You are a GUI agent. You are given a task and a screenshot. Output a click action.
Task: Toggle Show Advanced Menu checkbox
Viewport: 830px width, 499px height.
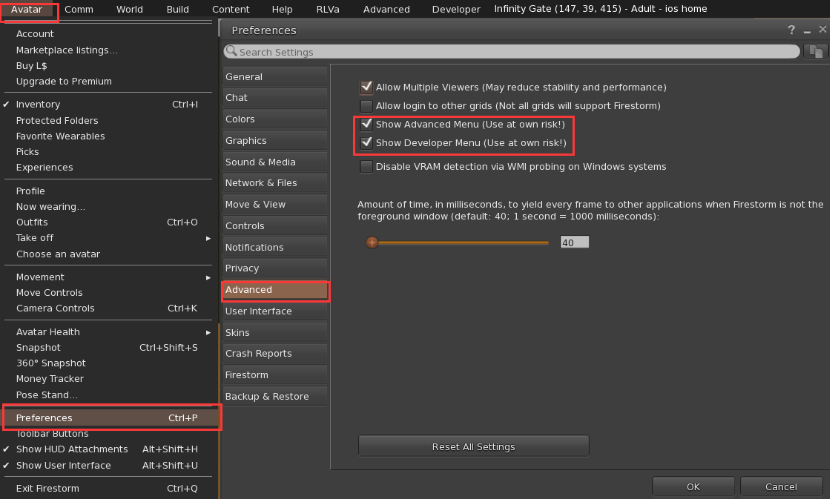tap(366, 124)
